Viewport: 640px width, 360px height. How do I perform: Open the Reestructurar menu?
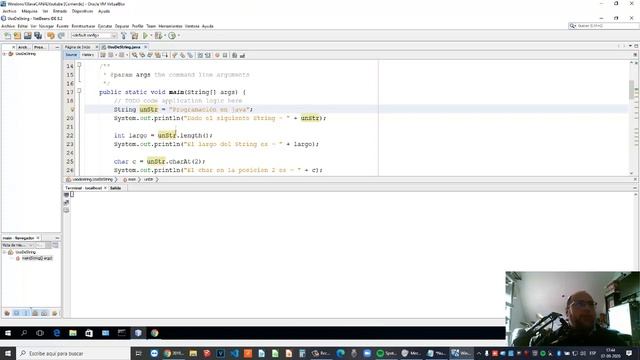[83, 26]
